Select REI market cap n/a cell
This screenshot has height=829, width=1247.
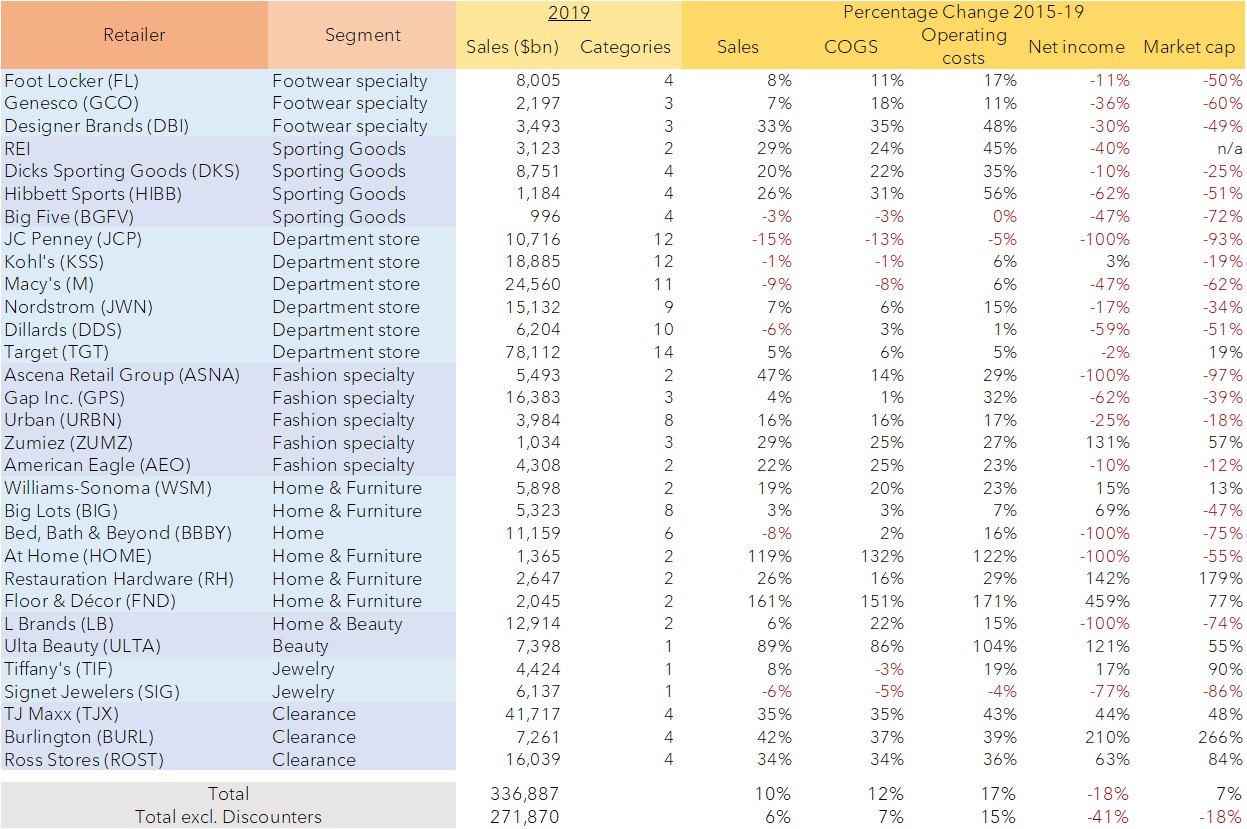click(x=1230, y=149)
